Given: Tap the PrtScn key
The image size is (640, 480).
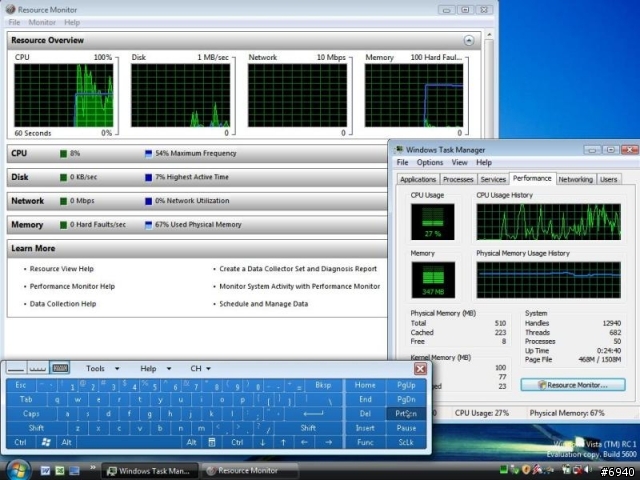Looking at the screenshot, I should pyautogui.click(x=406, y=413).
